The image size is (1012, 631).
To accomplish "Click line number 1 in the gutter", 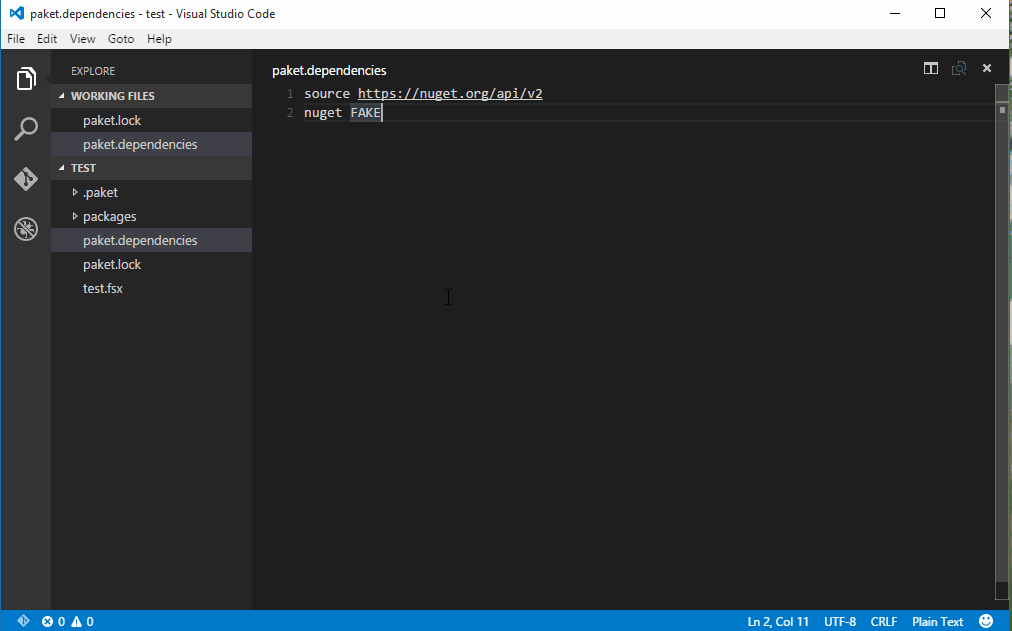I will pos(290,94).
